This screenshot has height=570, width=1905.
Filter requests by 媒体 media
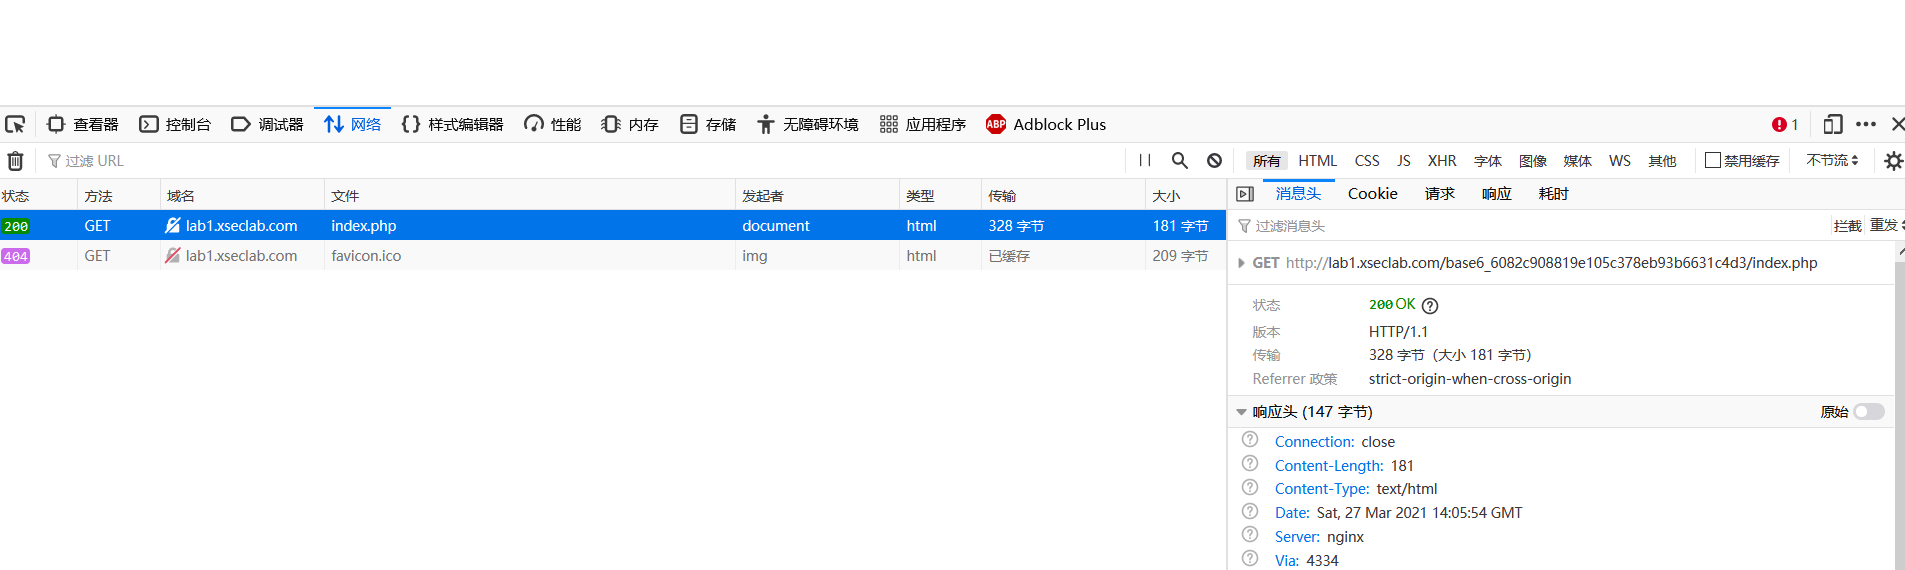[x=1578, y=161]
